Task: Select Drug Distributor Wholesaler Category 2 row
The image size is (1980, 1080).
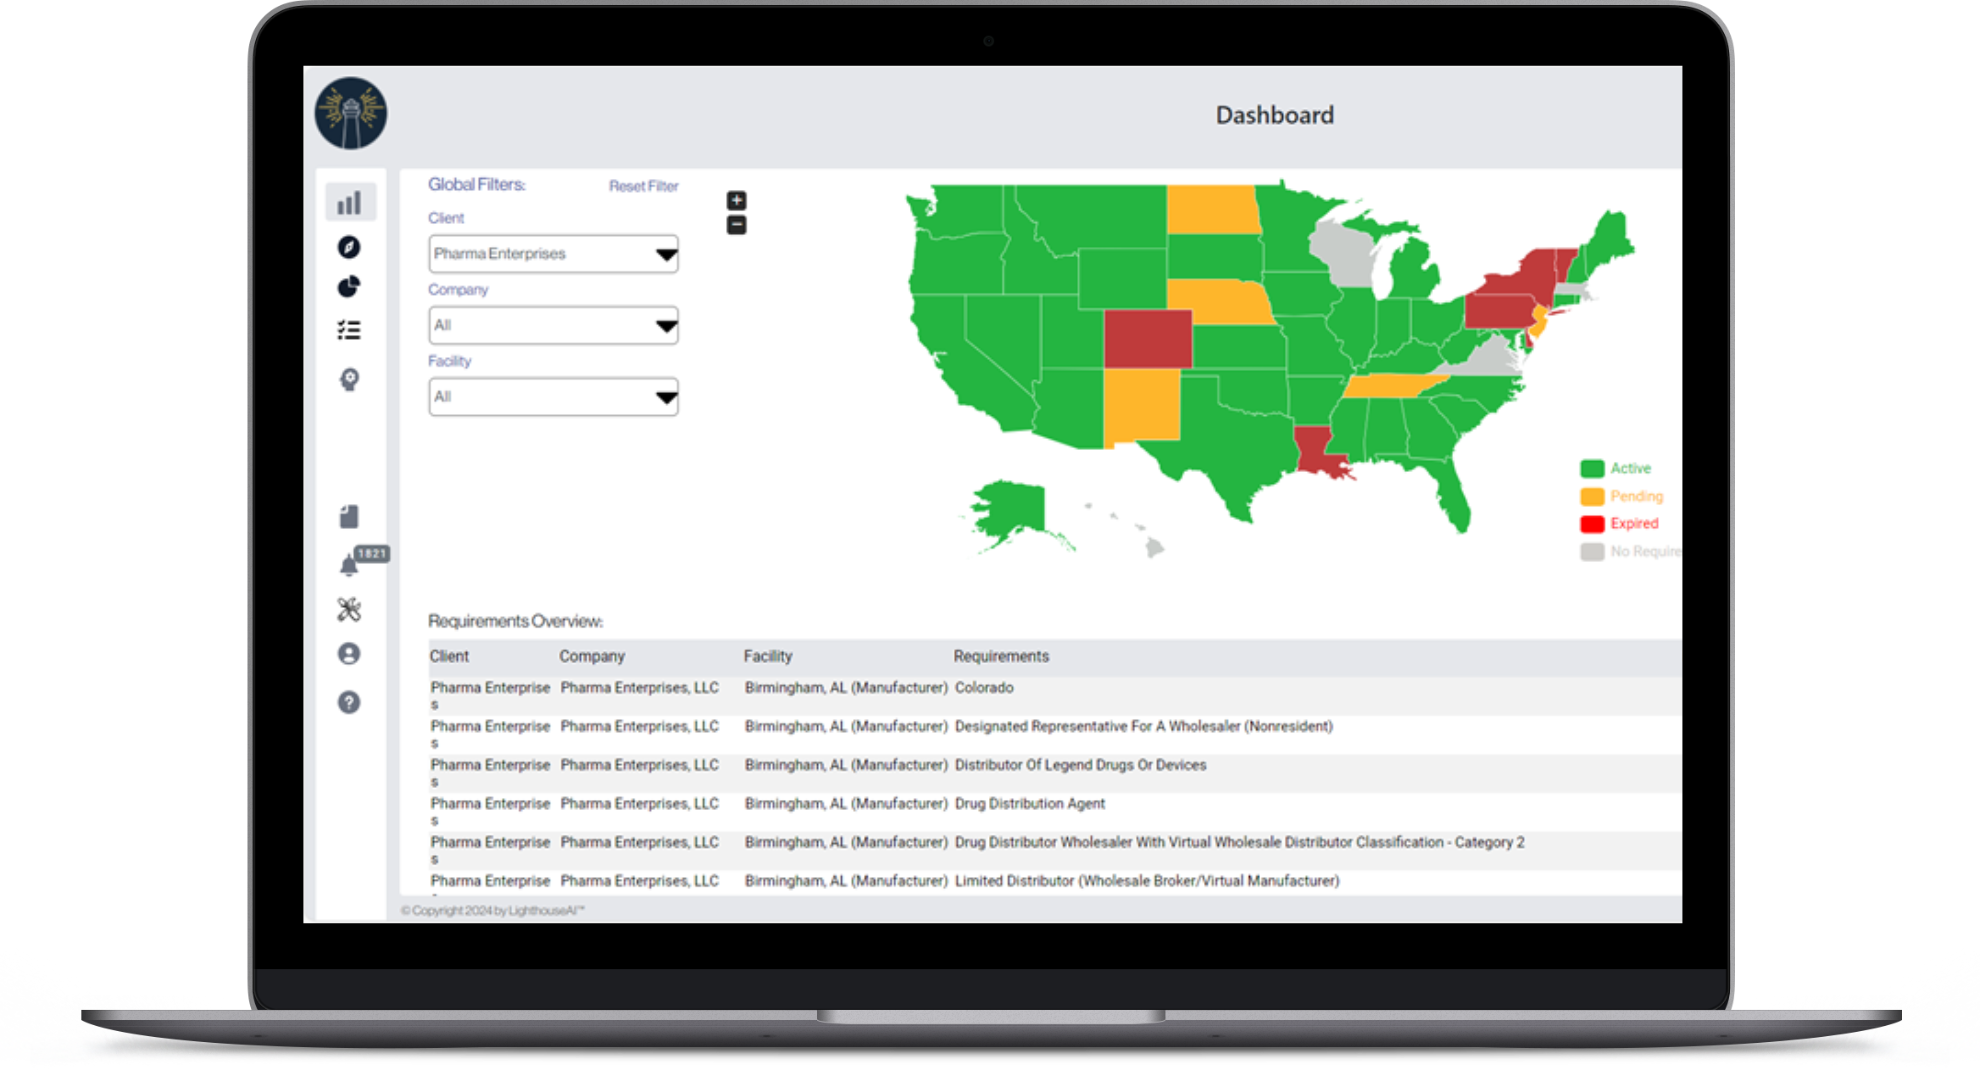Action: tap(1055, 850)
